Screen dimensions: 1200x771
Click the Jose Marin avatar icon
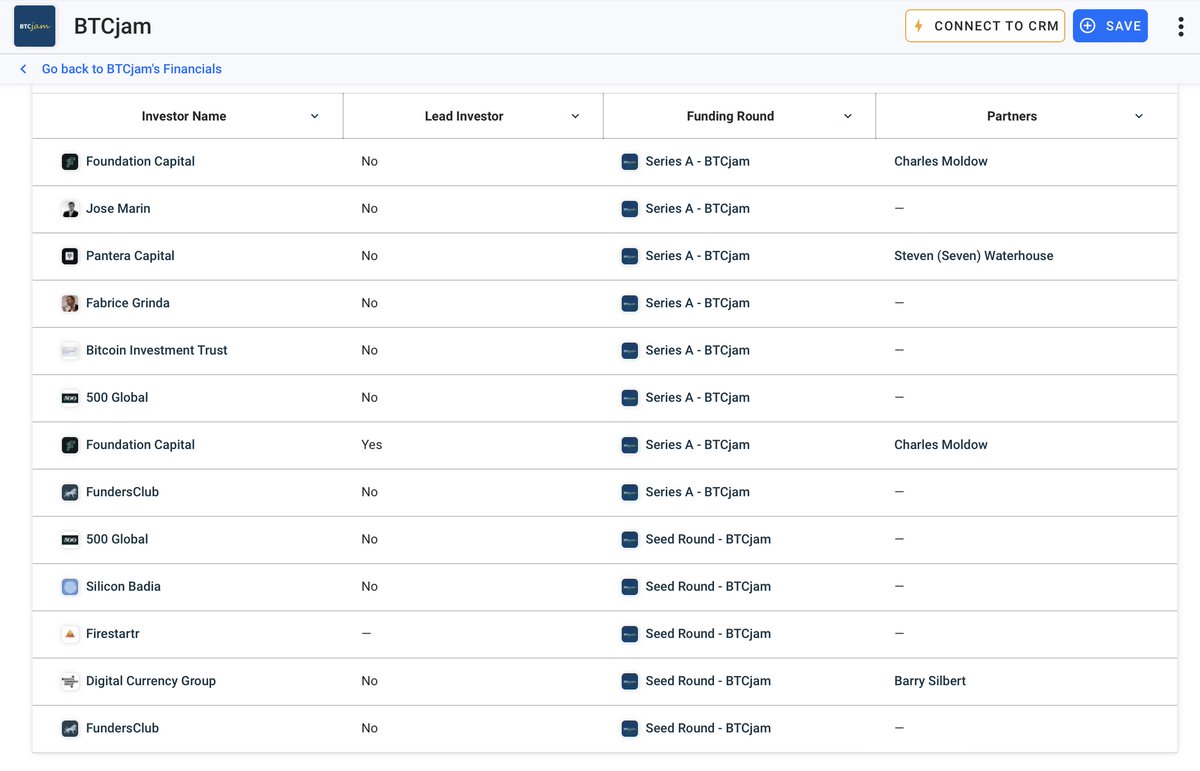point(70,209)
